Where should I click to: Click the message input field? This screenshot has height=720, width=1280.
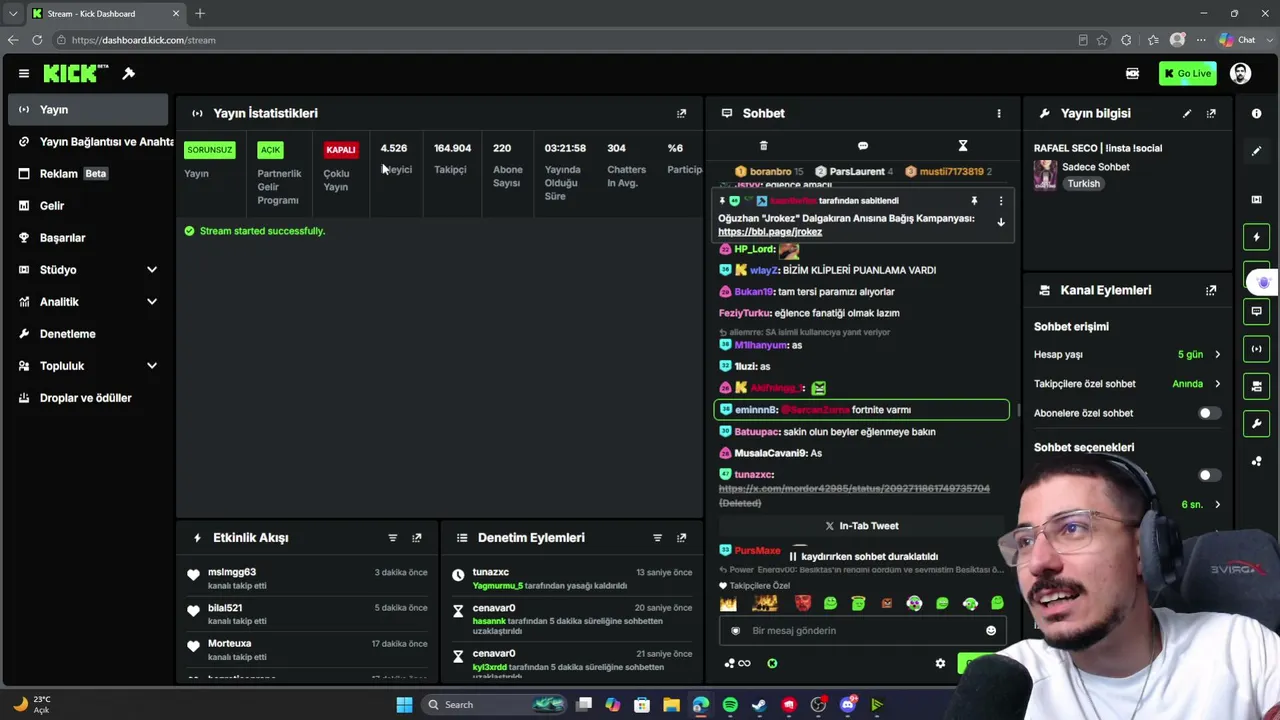862,631
